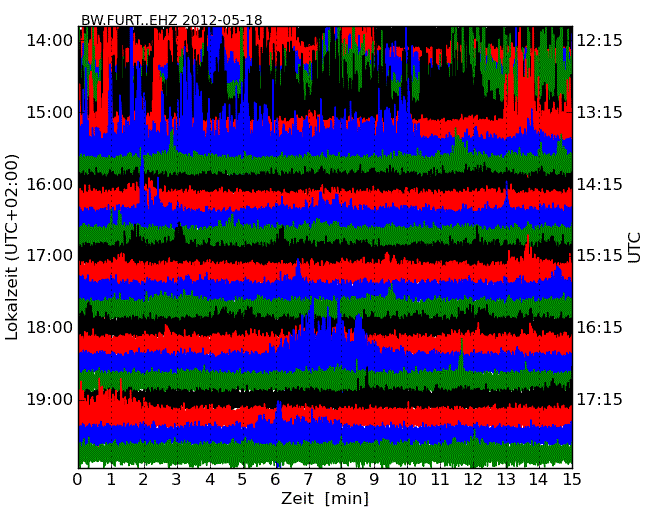Select the 5 minute tick label
This screenshot has width=650, height=520.
243,480
